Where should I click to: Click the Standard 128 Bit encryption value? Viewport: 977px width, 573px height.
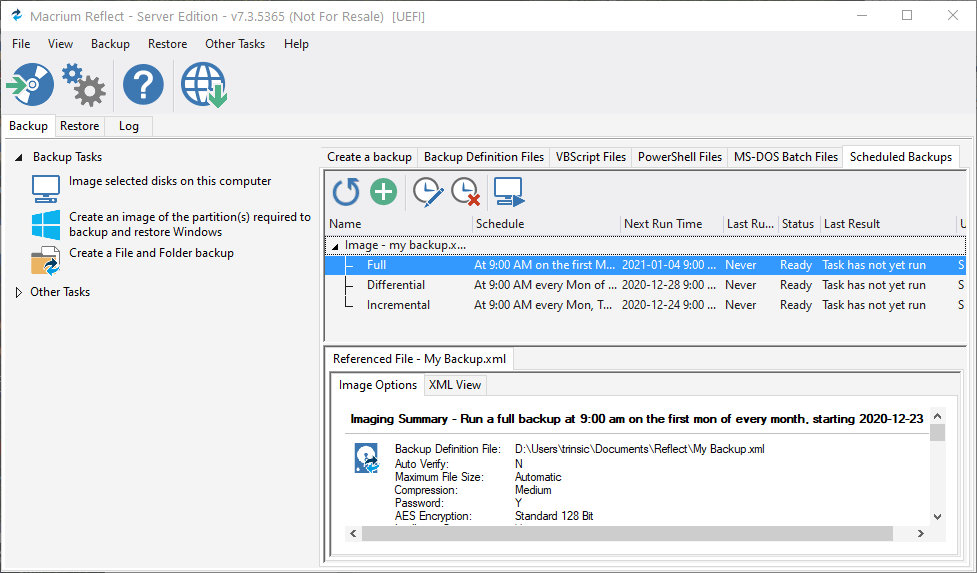tap(554, 516)
